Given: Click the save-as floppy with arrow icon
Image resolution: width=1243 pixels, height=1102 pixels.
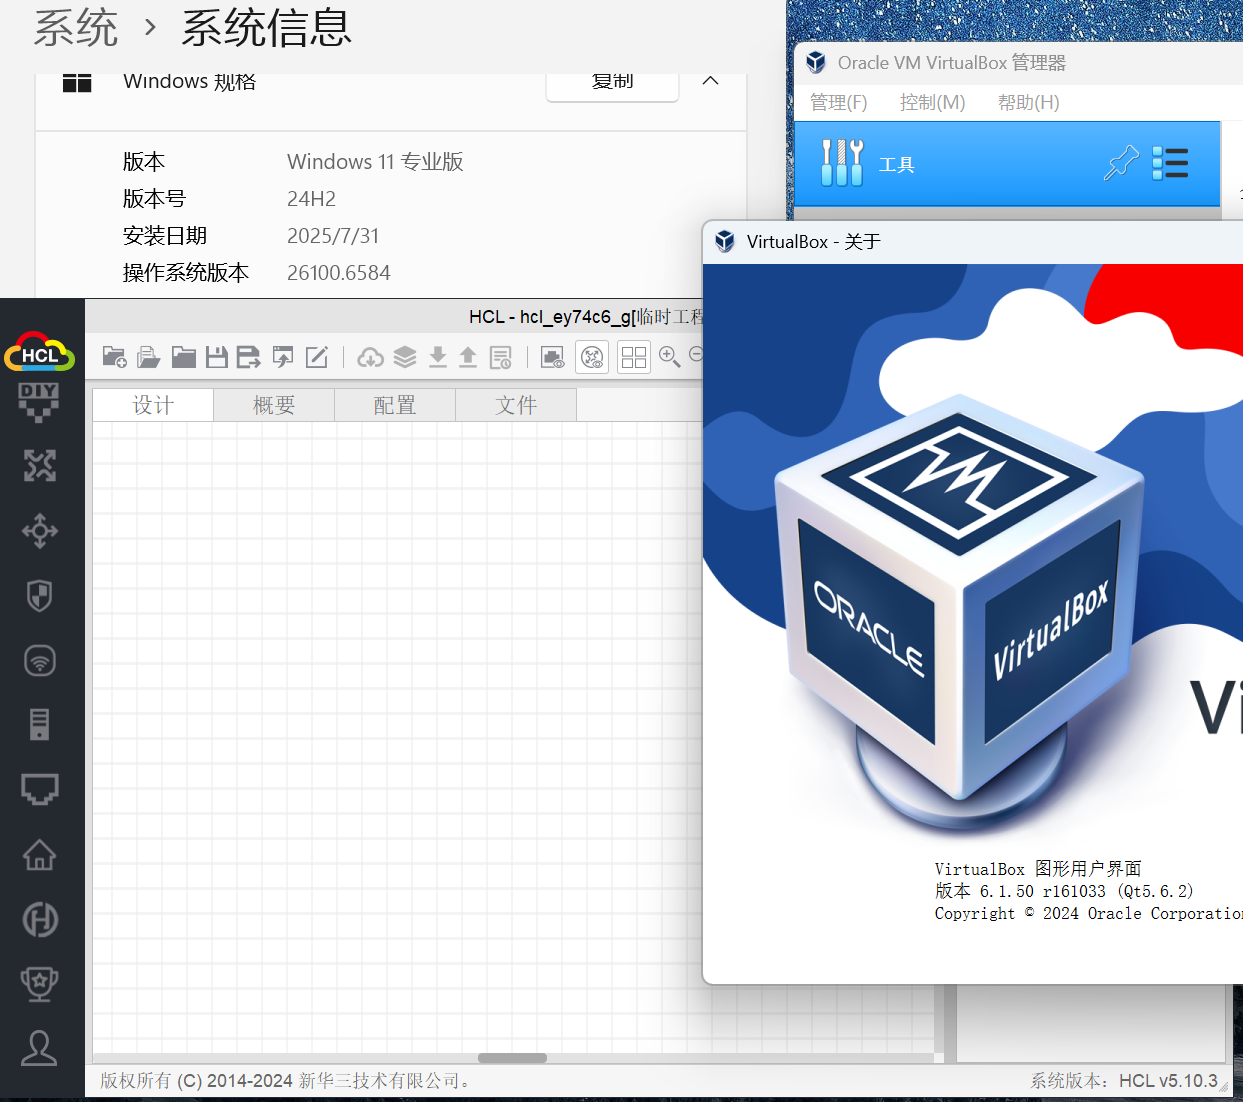Looking at the screenshot, I should tap(249, 357).
